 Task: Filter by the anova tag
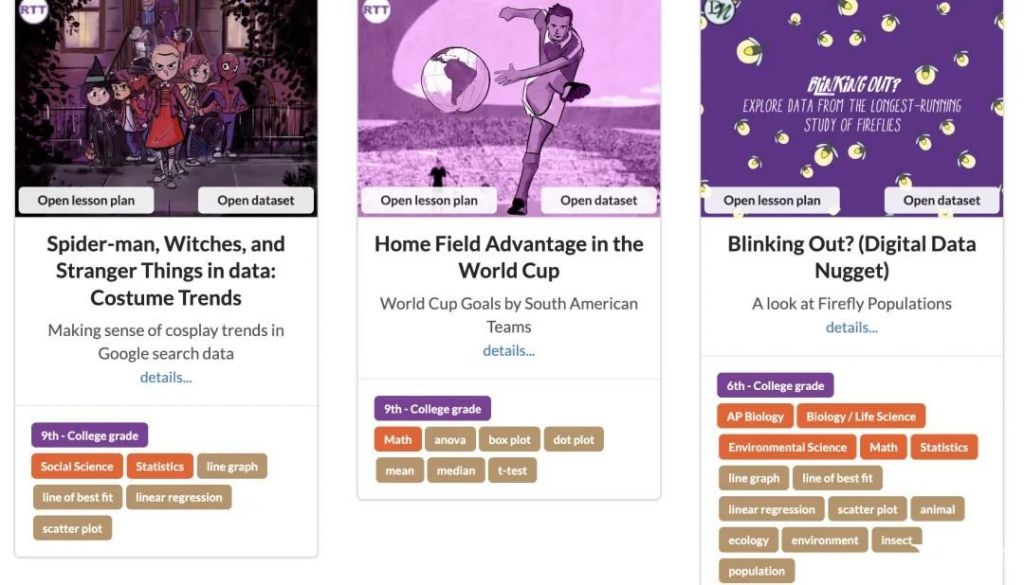450,439
